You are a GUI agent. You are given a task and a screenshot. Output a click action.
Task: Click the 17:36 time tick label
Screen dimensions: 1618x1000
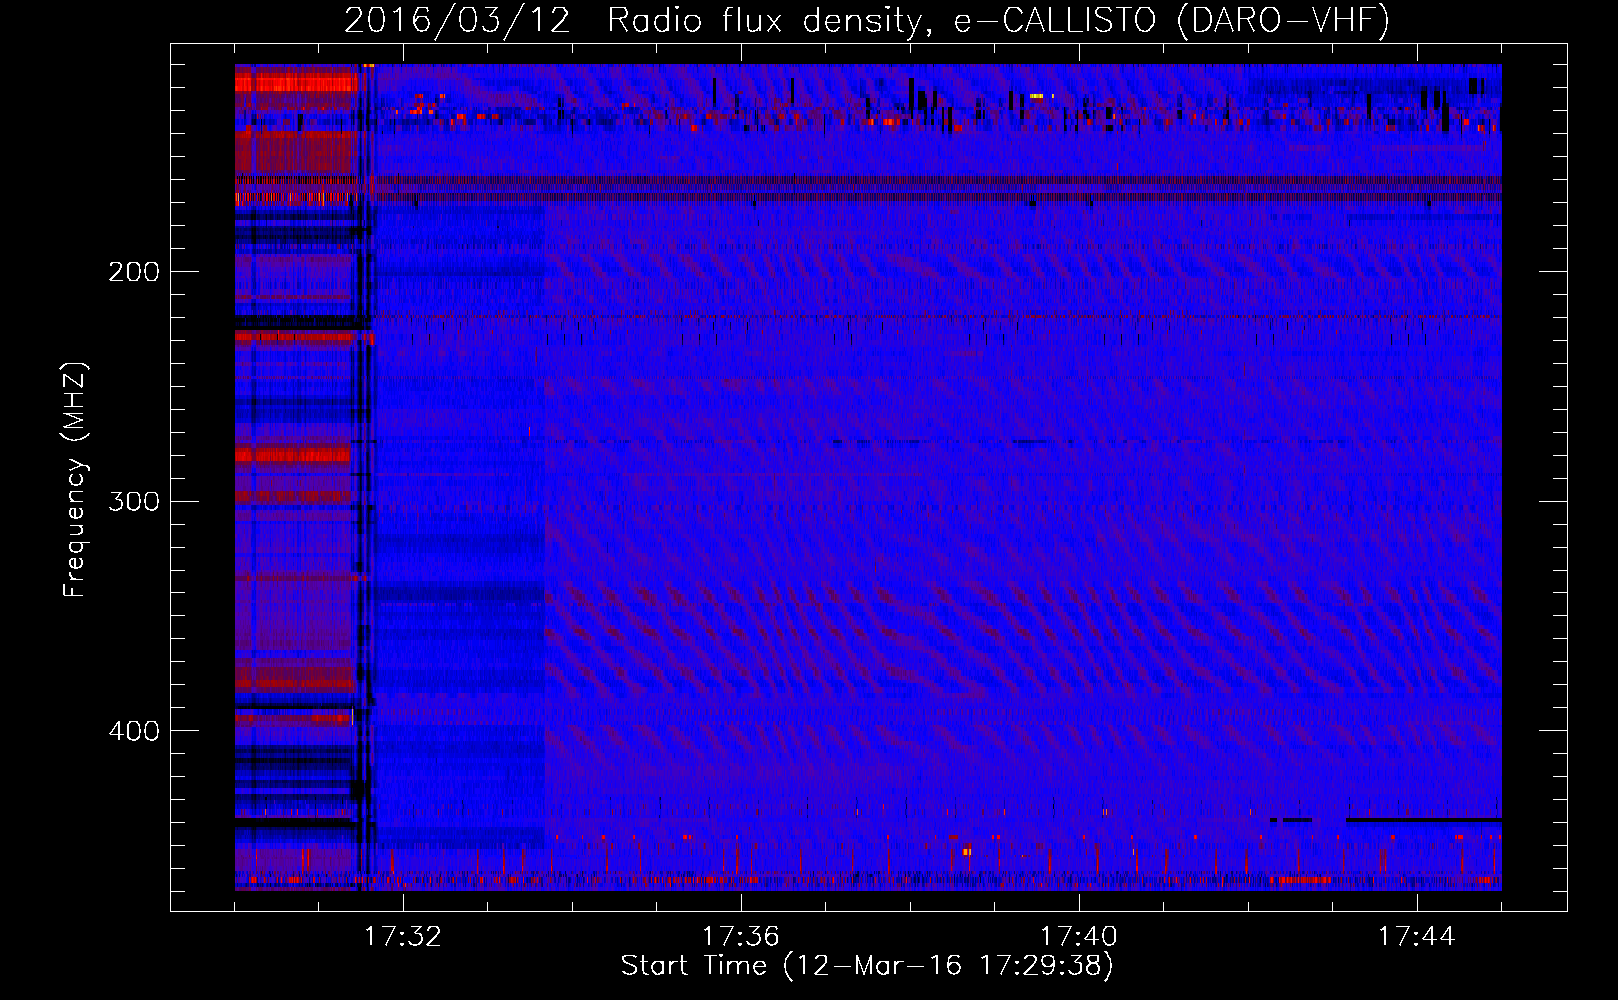[x=740, y=937]
